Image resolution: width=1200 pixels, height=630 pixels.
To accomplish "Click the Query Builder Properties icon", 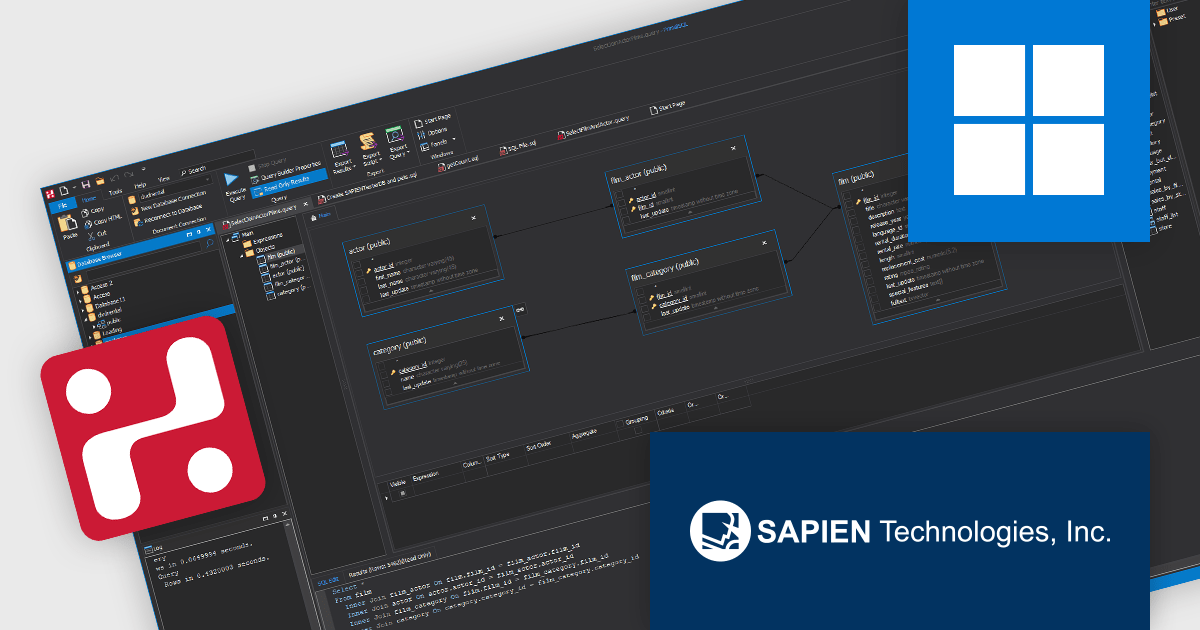I will (x=255, y=179).
